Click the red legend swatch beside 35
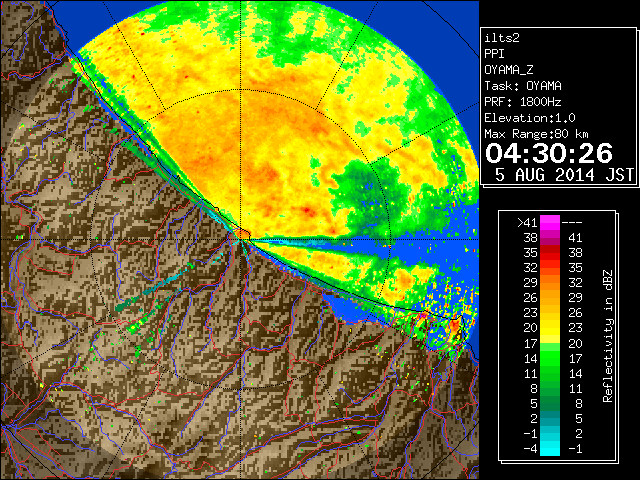 point(550,253)
